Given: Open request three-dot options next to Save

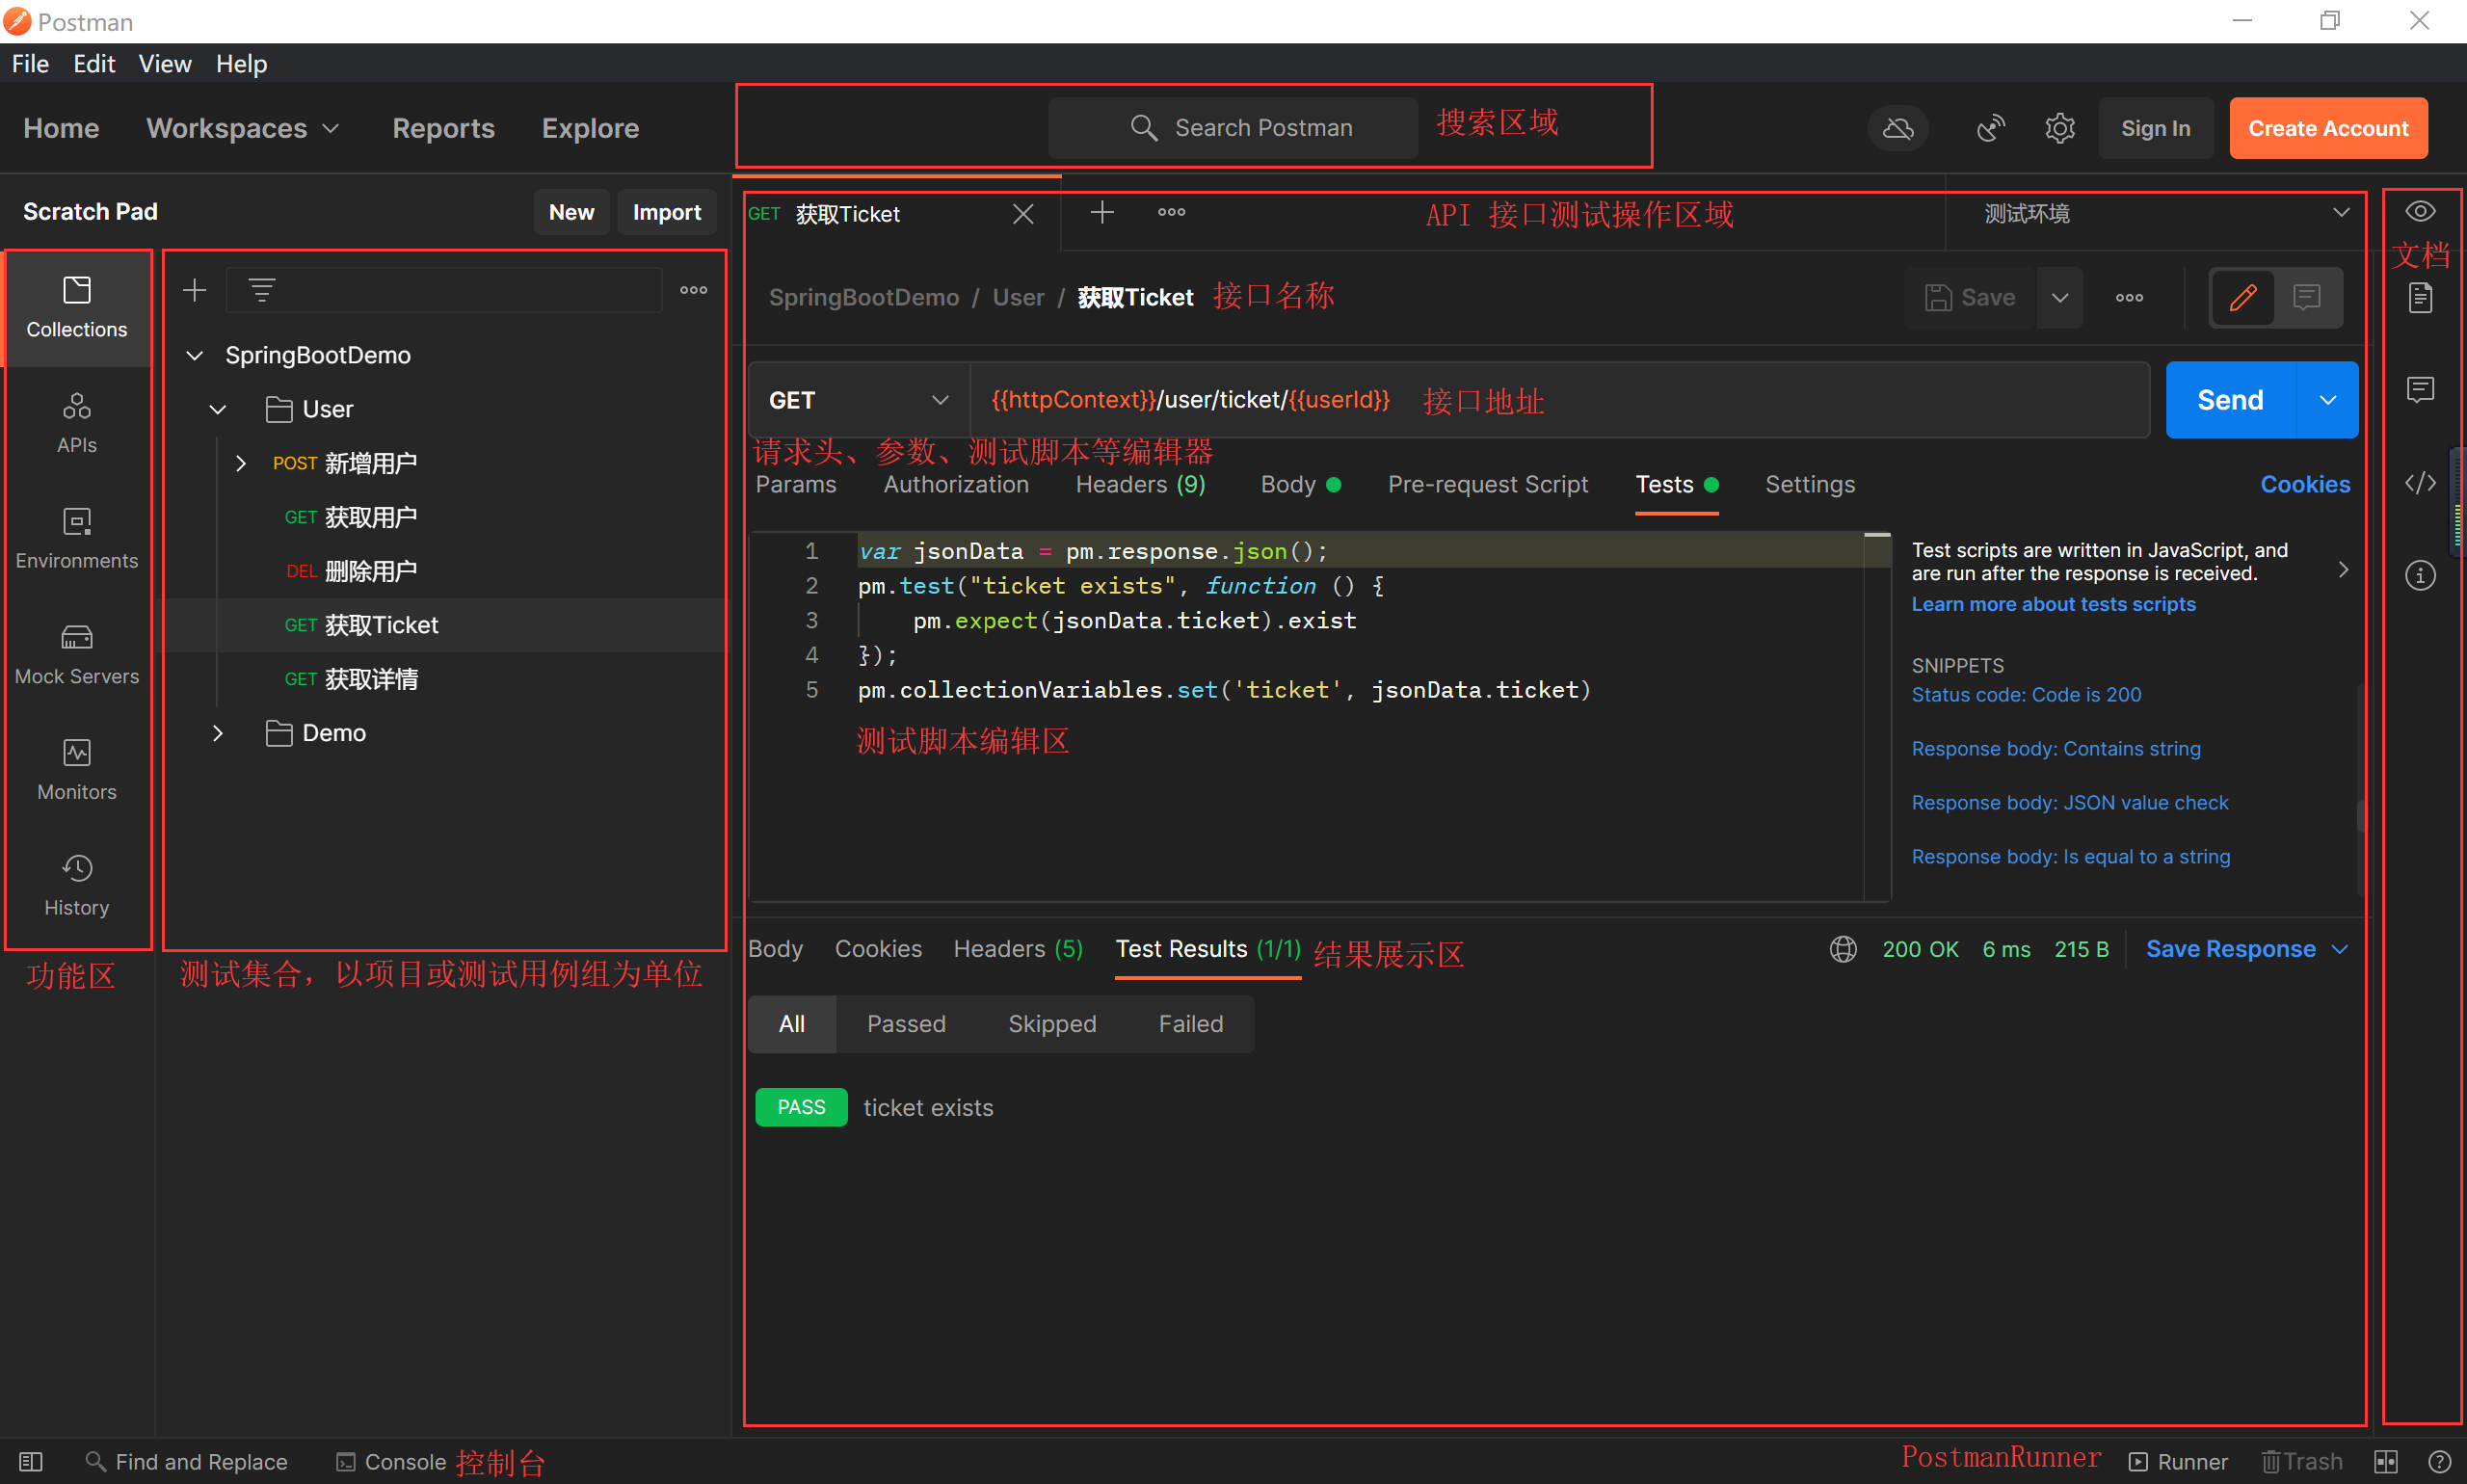Looking at the screenshot, I should click(x=2129, y=297).
